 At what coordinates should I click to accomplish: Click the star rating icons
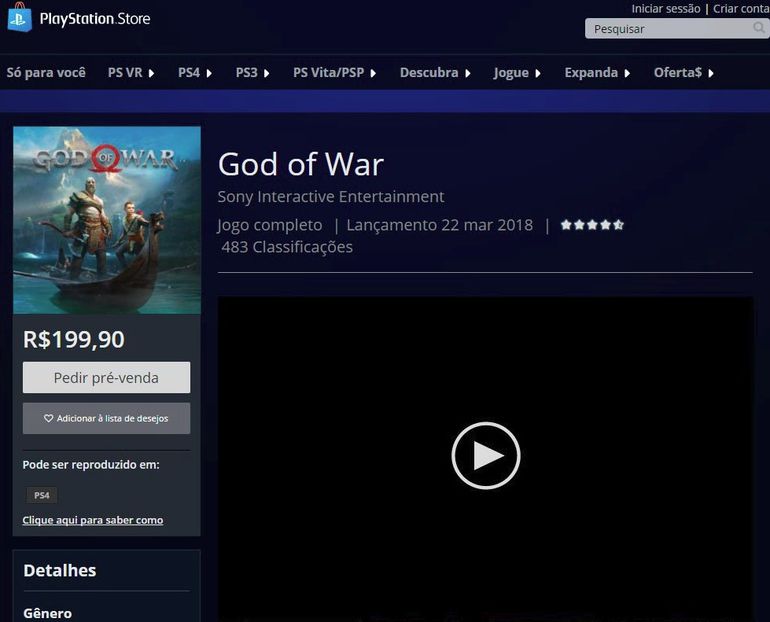592,225
